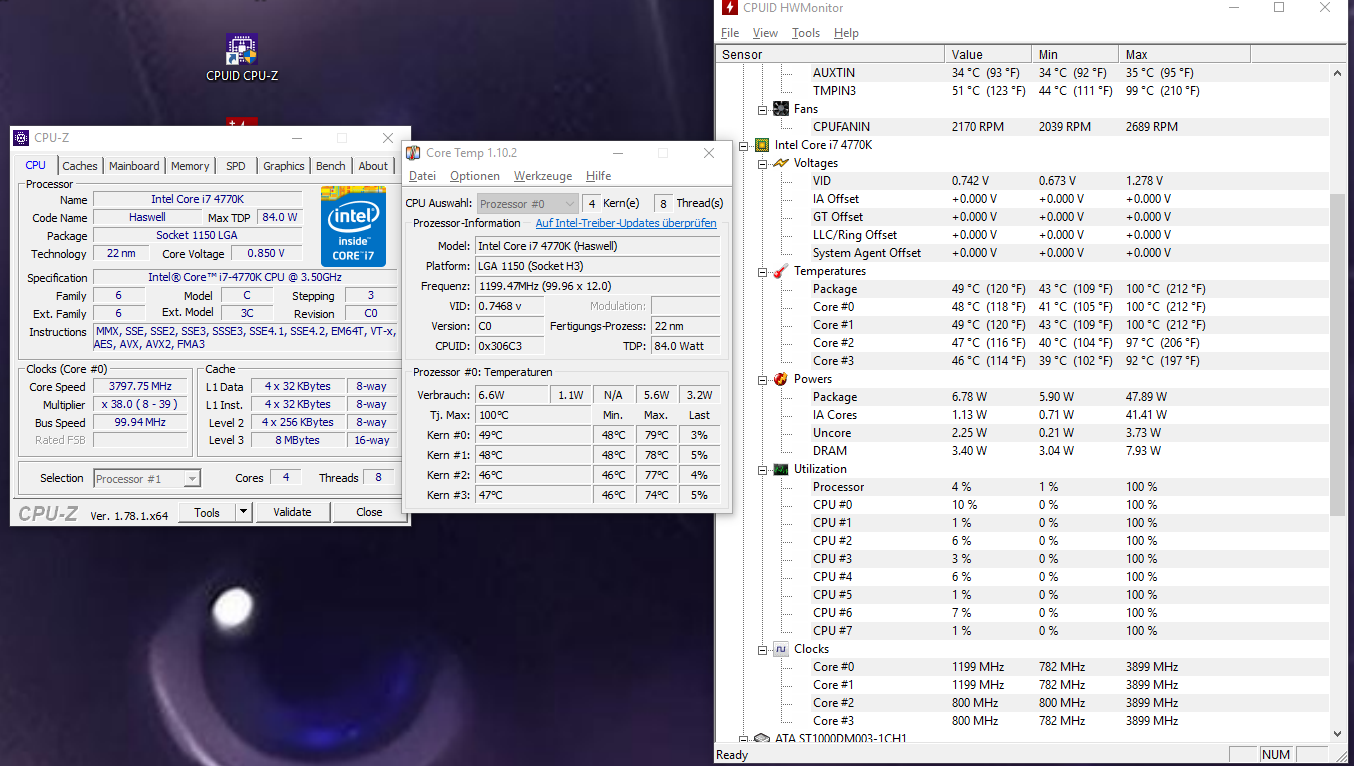Viewport: 1354px width, 766px height.
Task: Click the Value column header in HWMonitor
Action: [988, 54]
